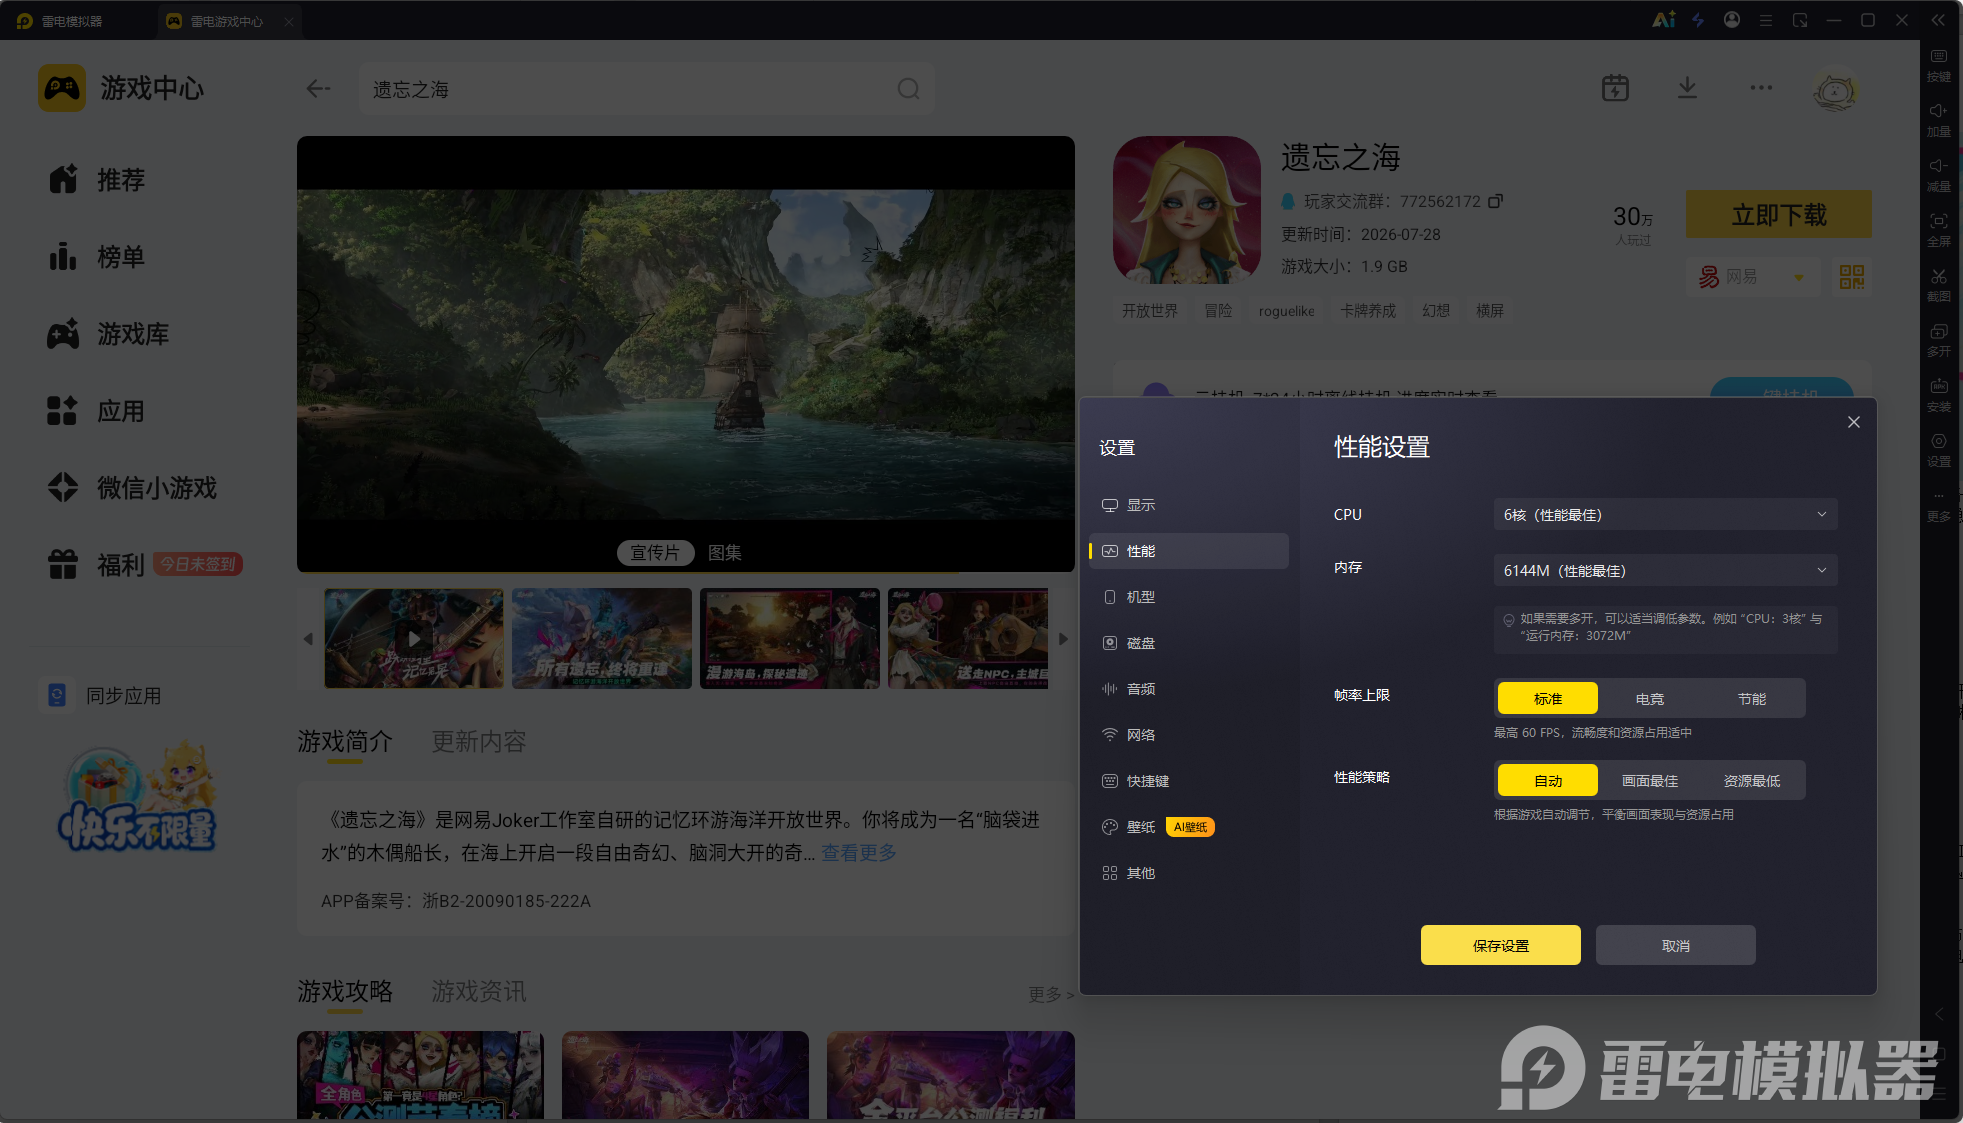This screenshot has height=1123, width=1963.
Task: Click 全屏 fullscreen in emulator toolbar
Action: [1939, 231]
